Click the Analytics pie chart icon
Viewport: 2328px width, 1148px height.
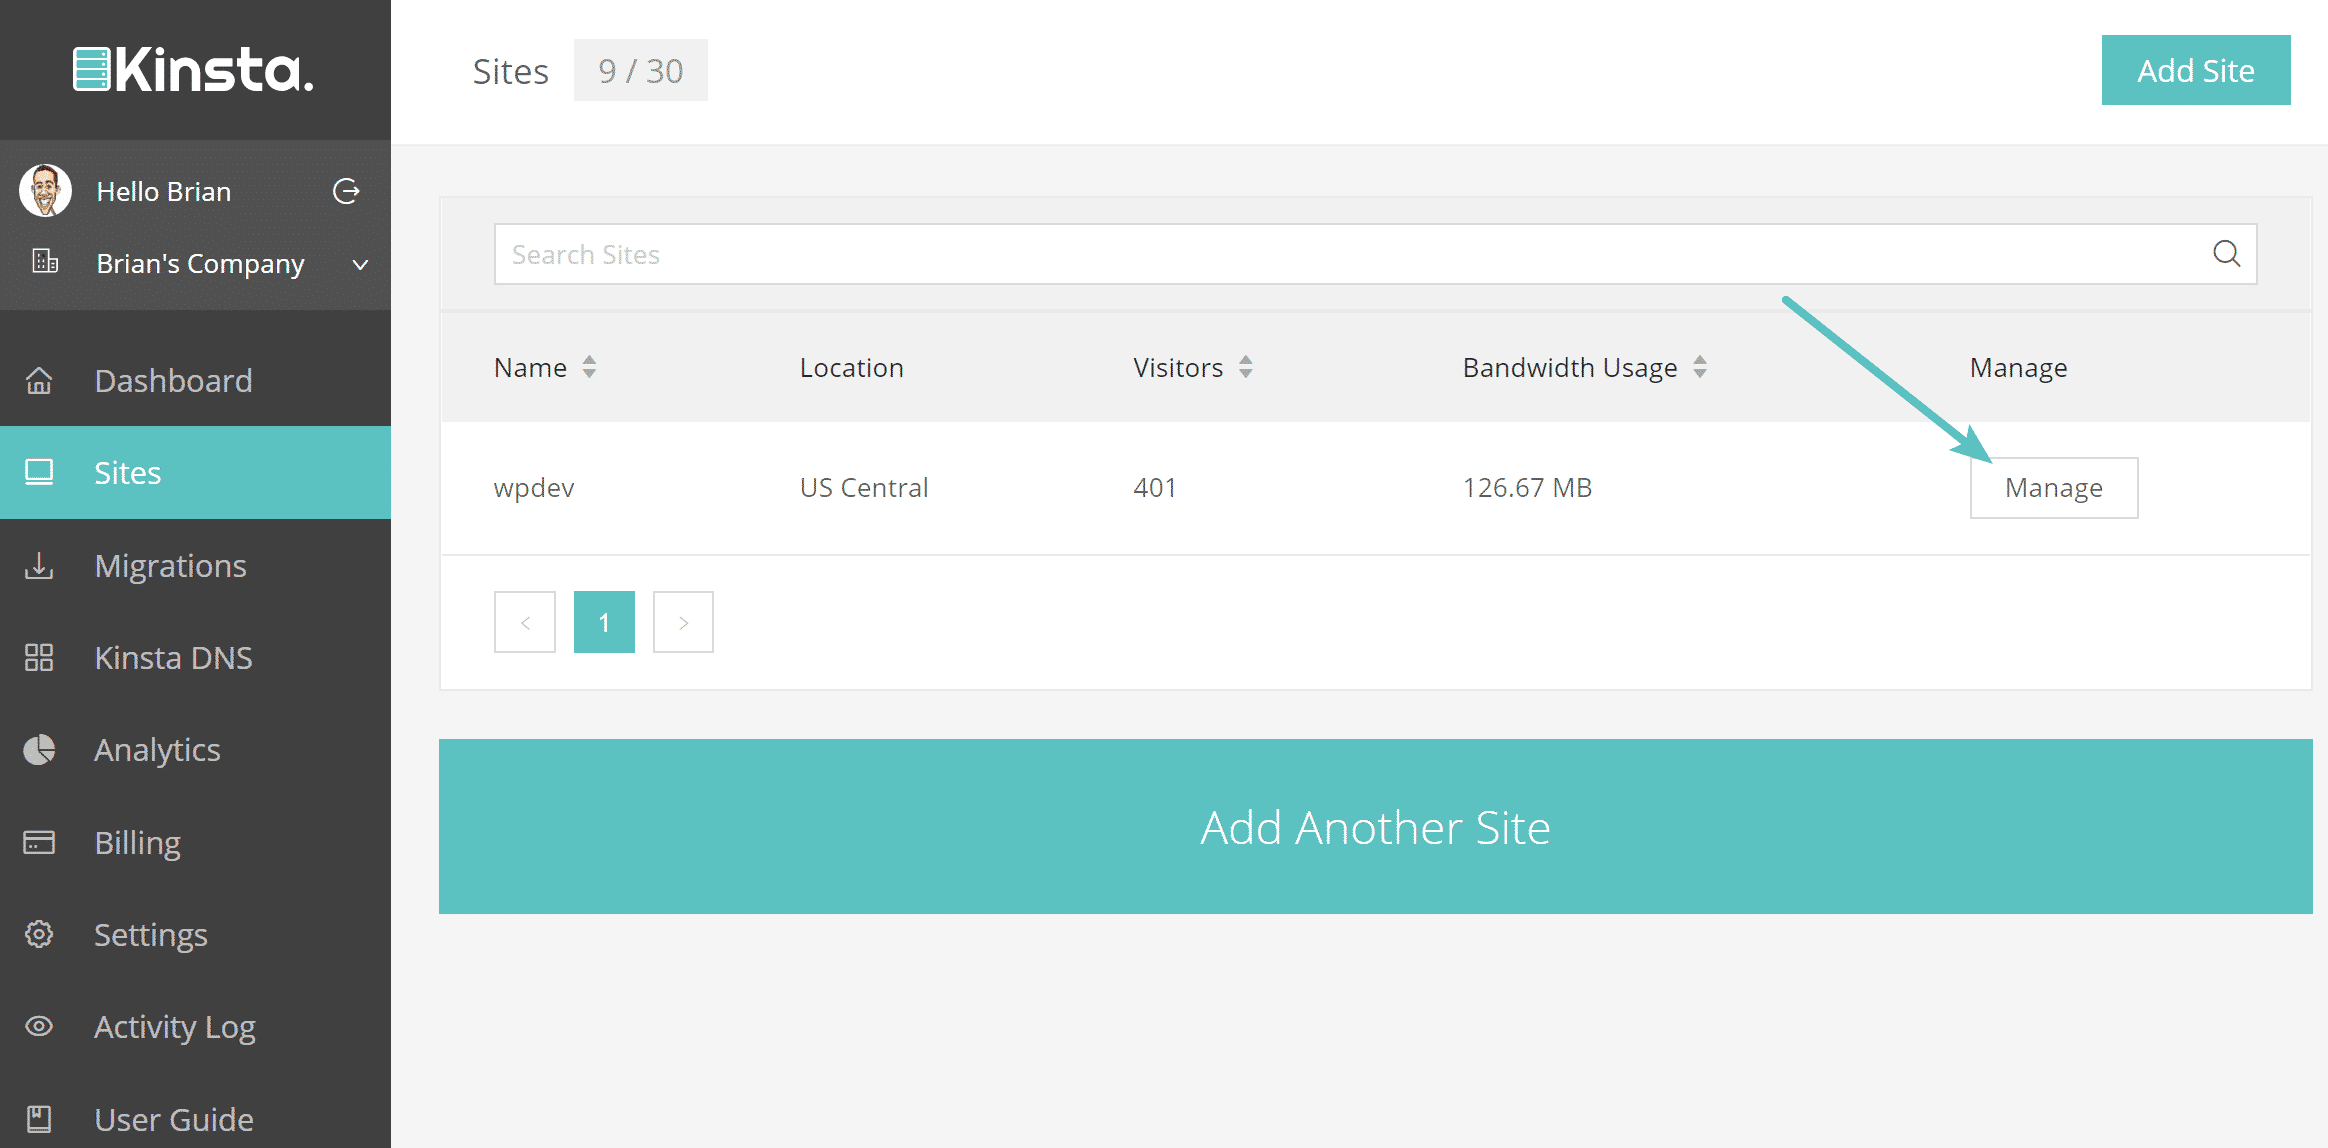pyautogui.click(x=39, y=750)
